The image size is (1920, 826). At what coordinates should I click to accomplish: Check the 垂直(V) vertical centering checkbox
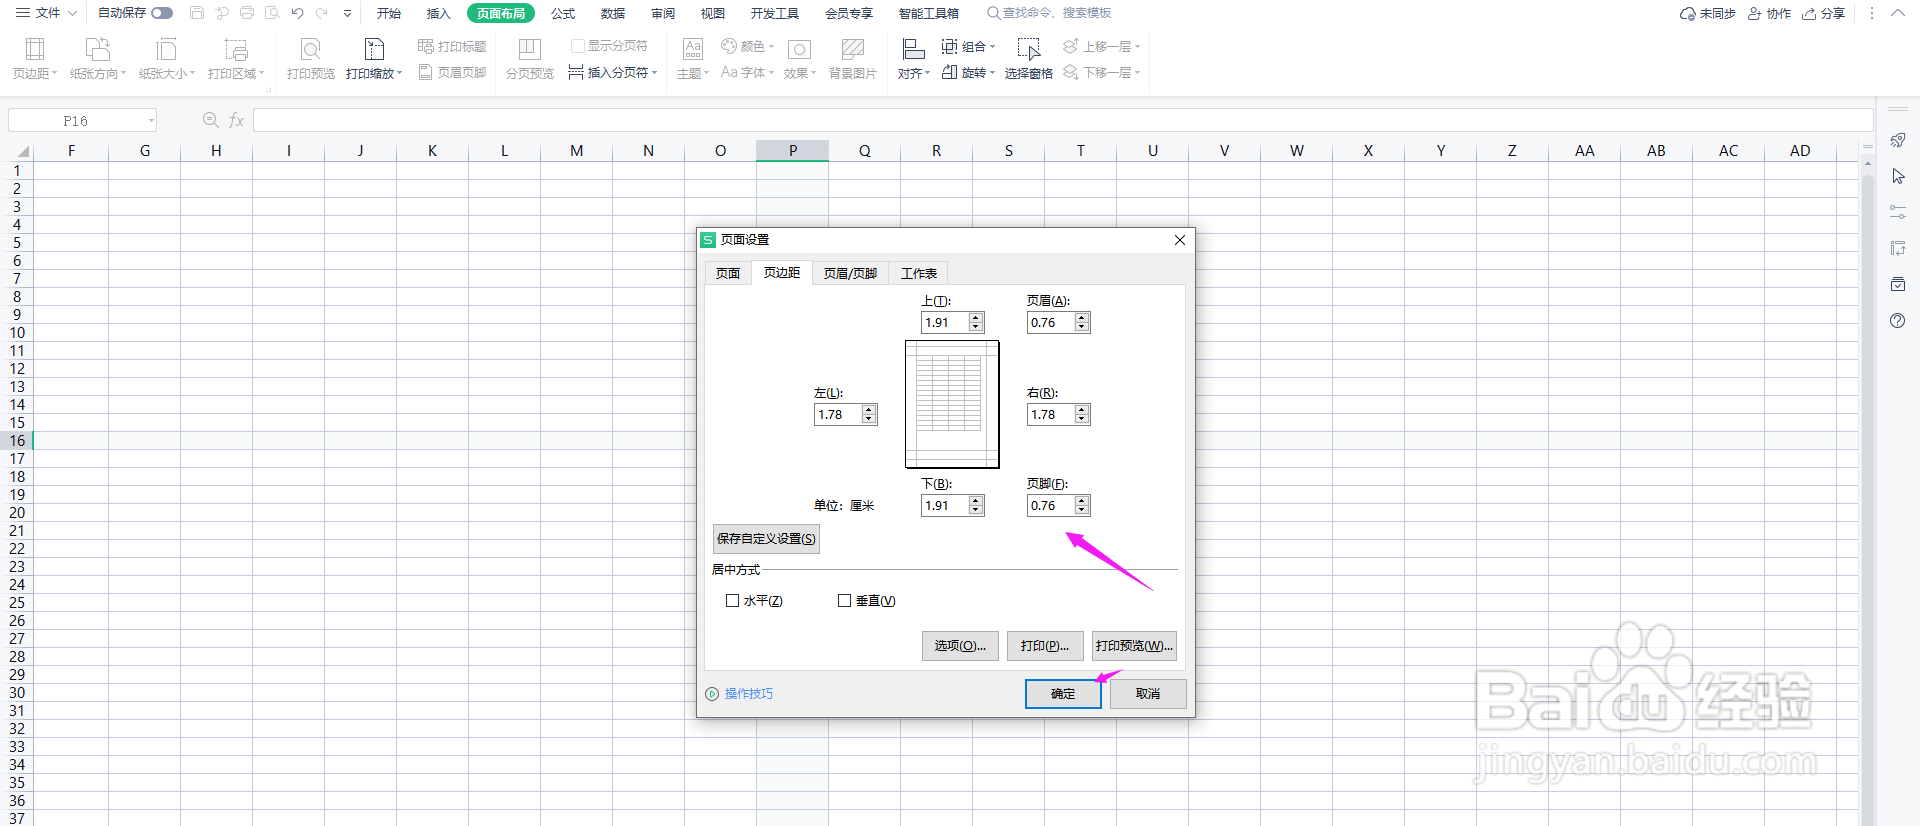click(x=844, y=600)
